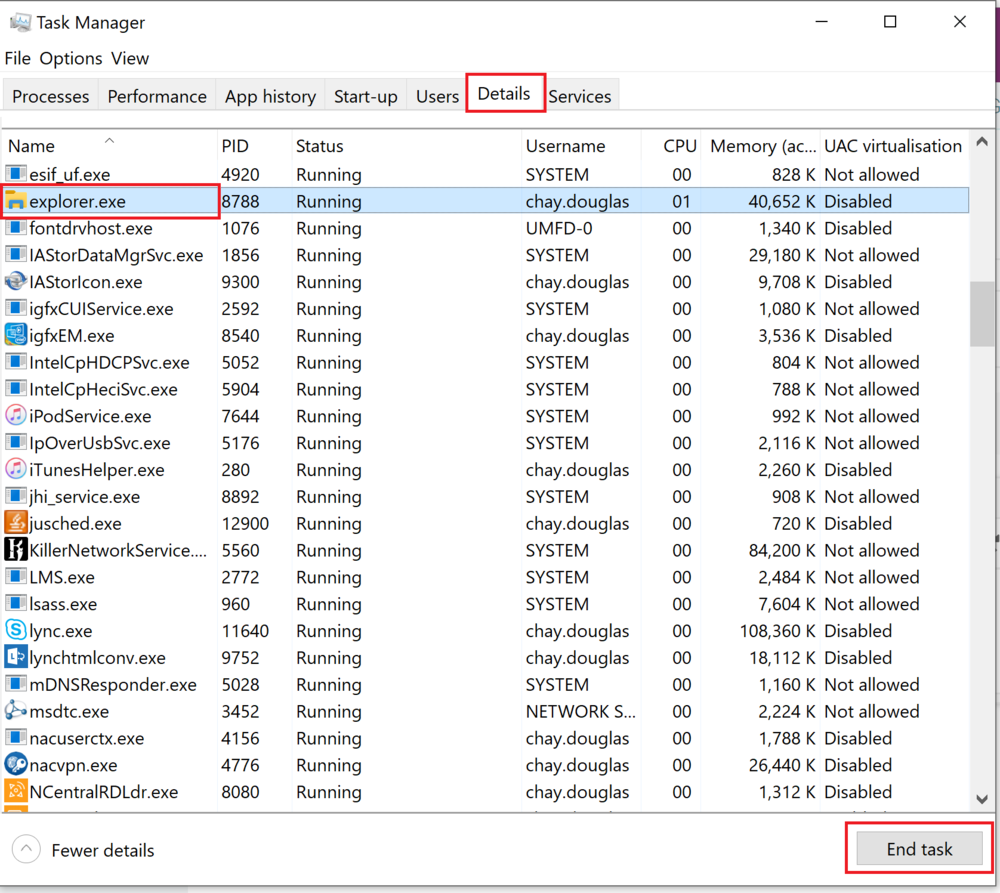This screenshot has width=1000, height=893.
Task: Click the nacvpn.exe icon
Action: [14, 765]
